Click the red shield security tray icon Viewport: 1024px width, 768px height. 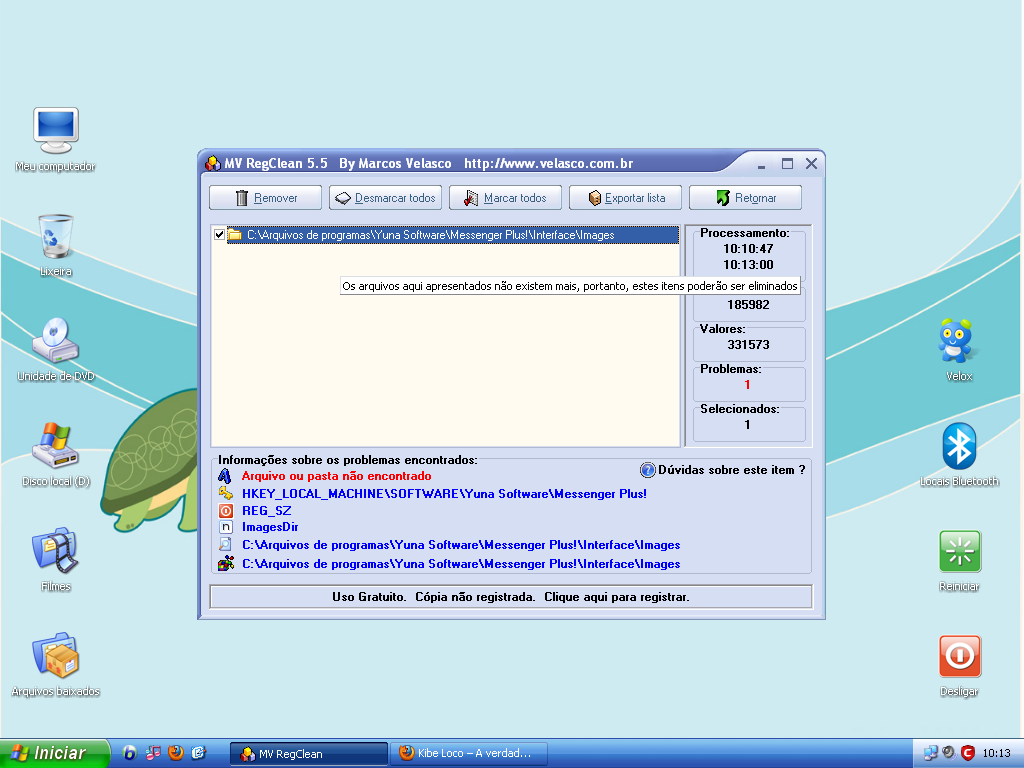(x=967, y=753)
